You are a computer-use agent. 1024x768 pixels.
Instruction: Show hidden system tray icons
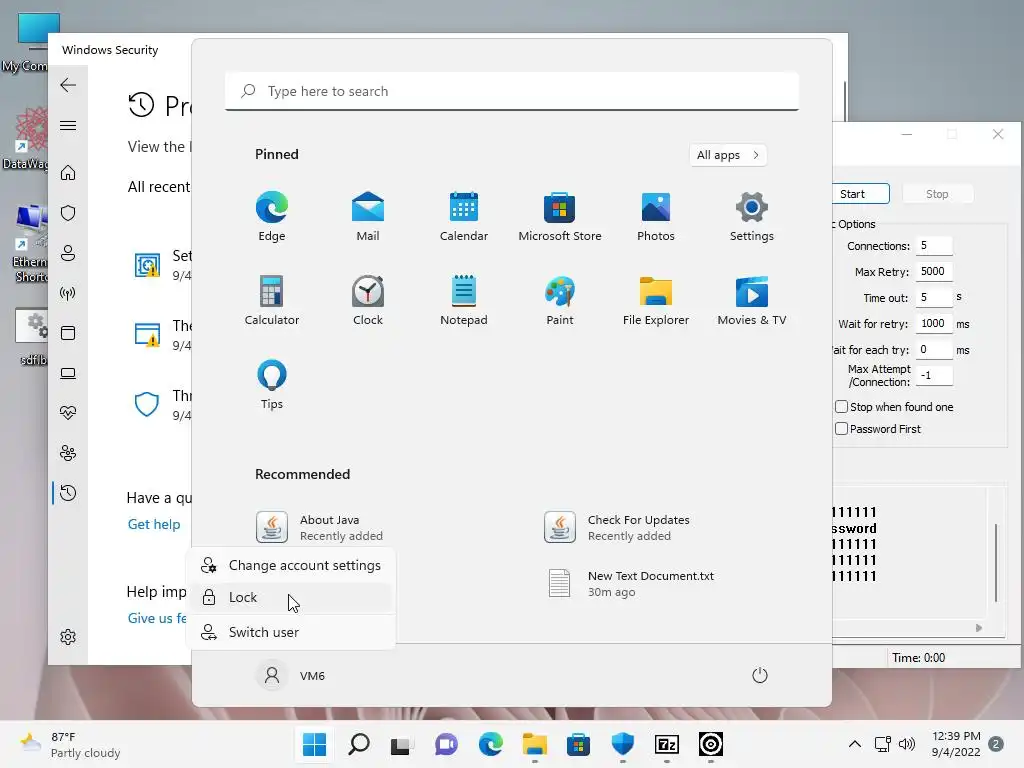pos(854,744)
